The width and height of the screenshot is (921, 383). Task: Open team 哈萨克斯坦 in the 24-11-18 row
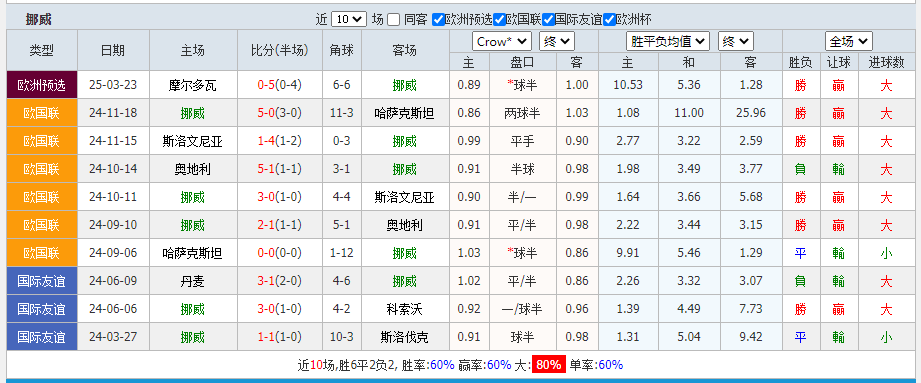[405, 113]
